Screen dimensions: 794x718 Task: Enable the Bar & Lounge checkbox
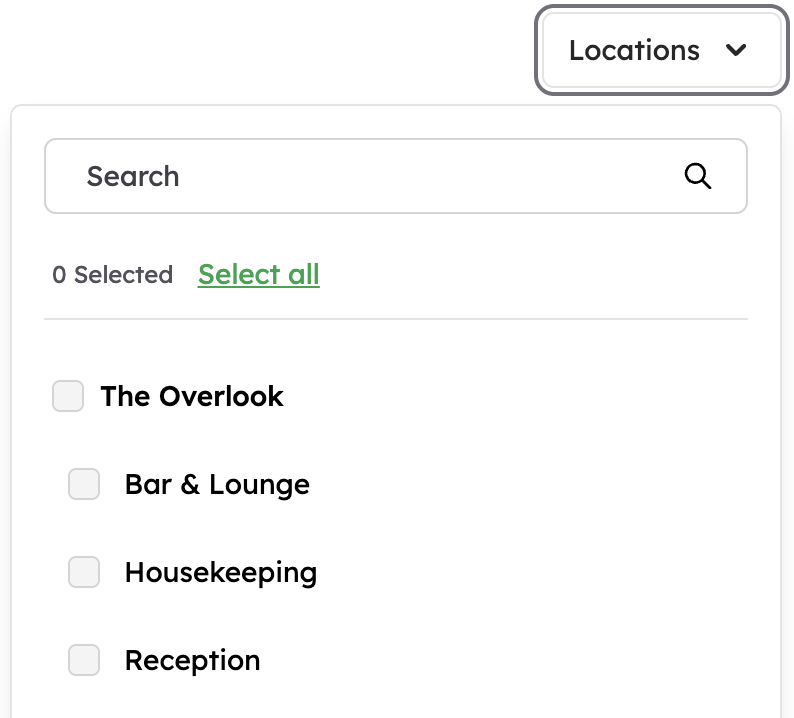(x=84, y=484)
